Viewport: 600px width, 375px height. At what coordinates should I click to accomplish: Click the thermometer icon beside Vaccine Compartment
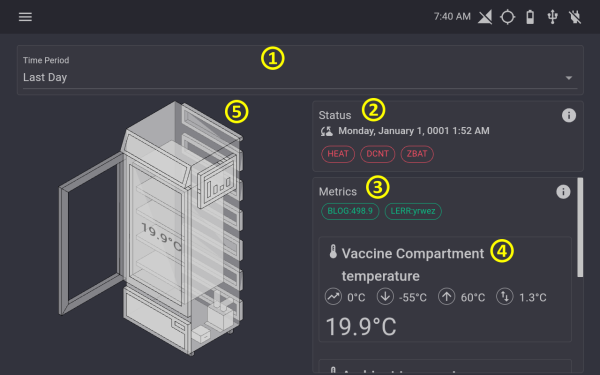click(x=333, y=252)
